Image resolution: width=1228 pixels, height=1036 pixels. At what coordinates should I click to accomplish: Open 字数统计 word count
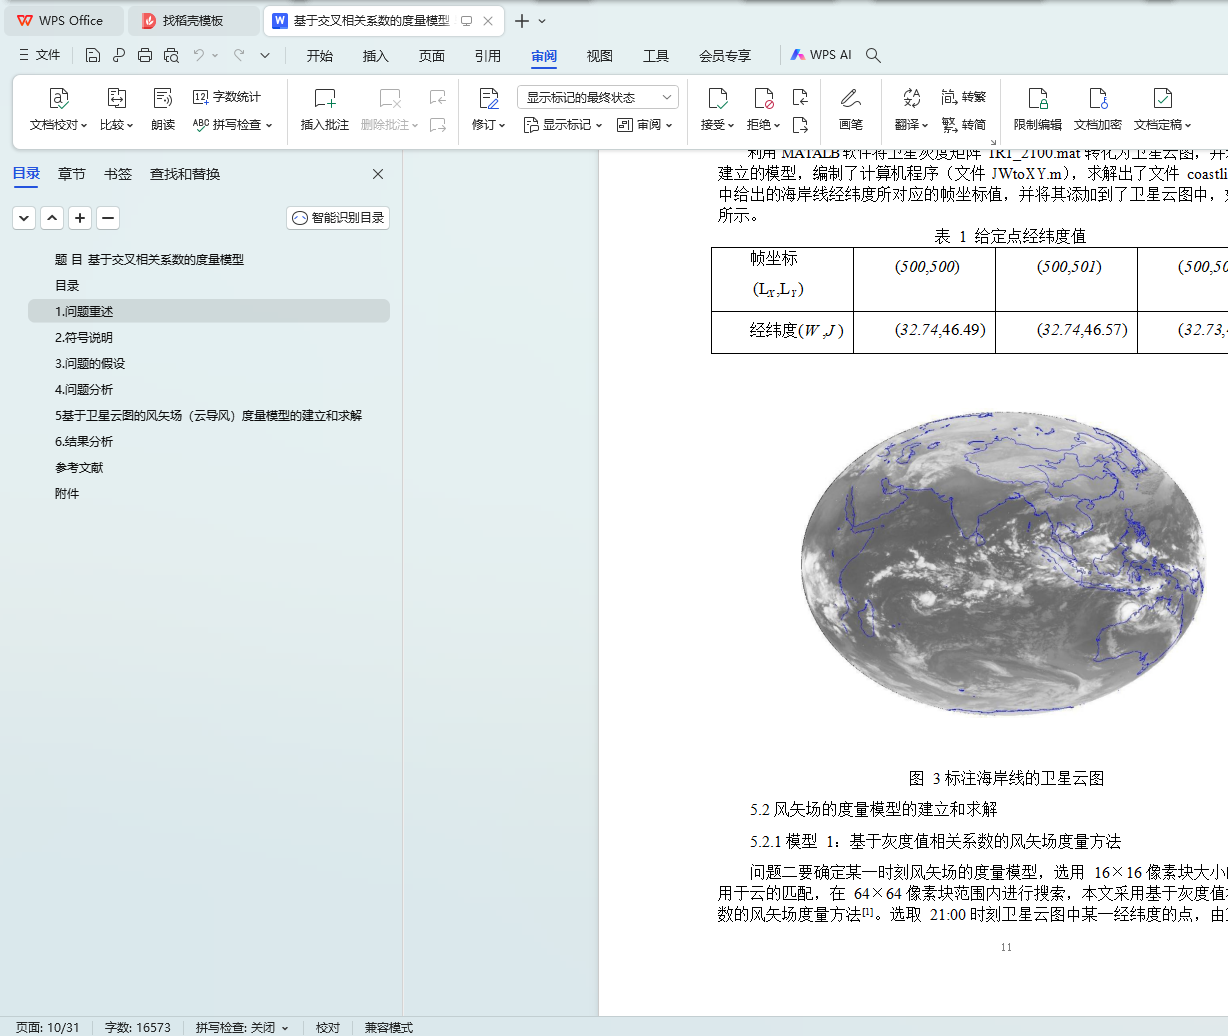coord(227,97)
